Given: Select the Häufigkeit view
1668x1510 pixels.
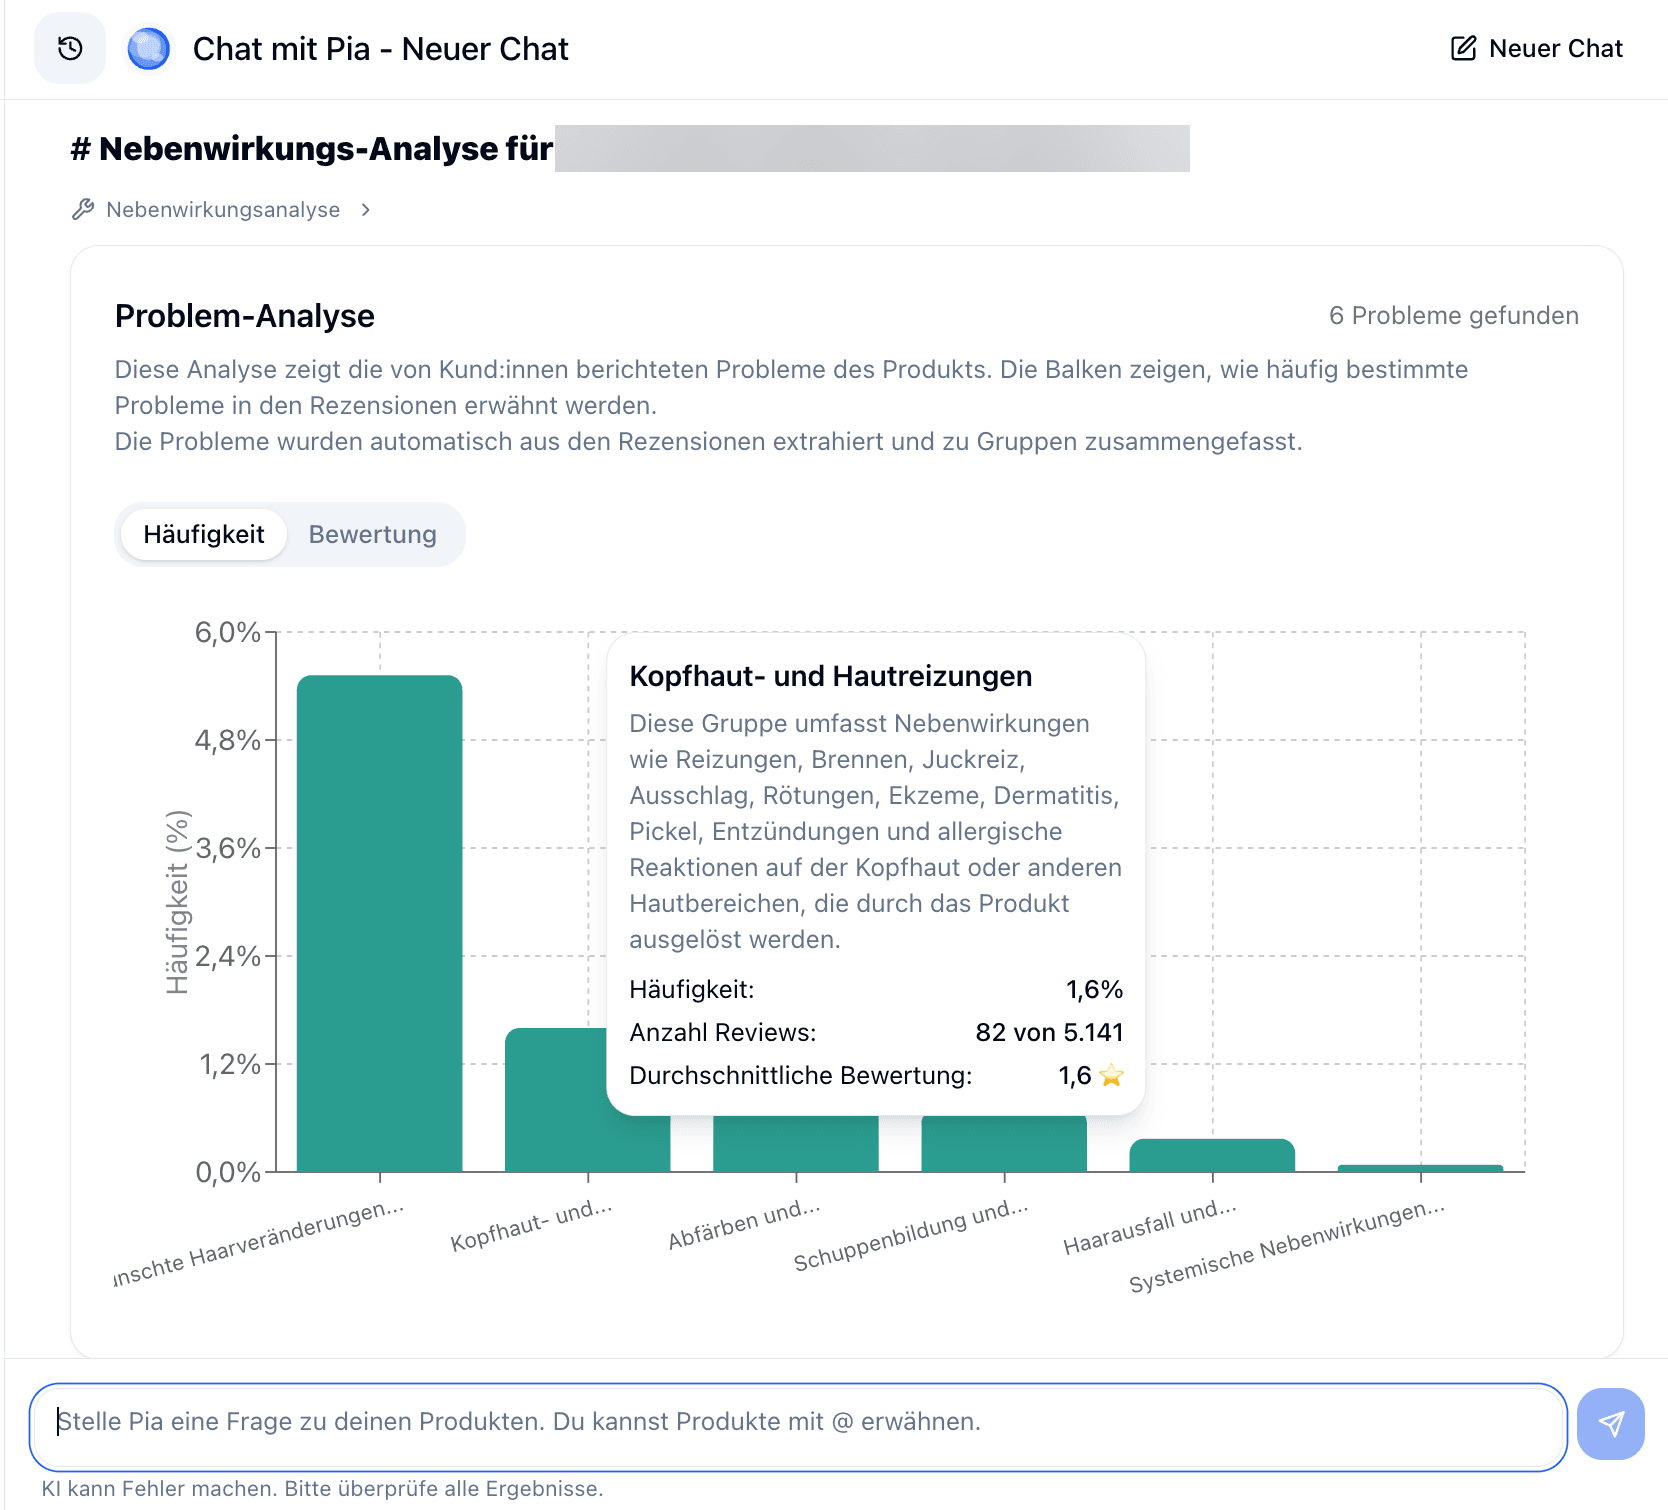Looking at the screenshot, I should [203, 534].
